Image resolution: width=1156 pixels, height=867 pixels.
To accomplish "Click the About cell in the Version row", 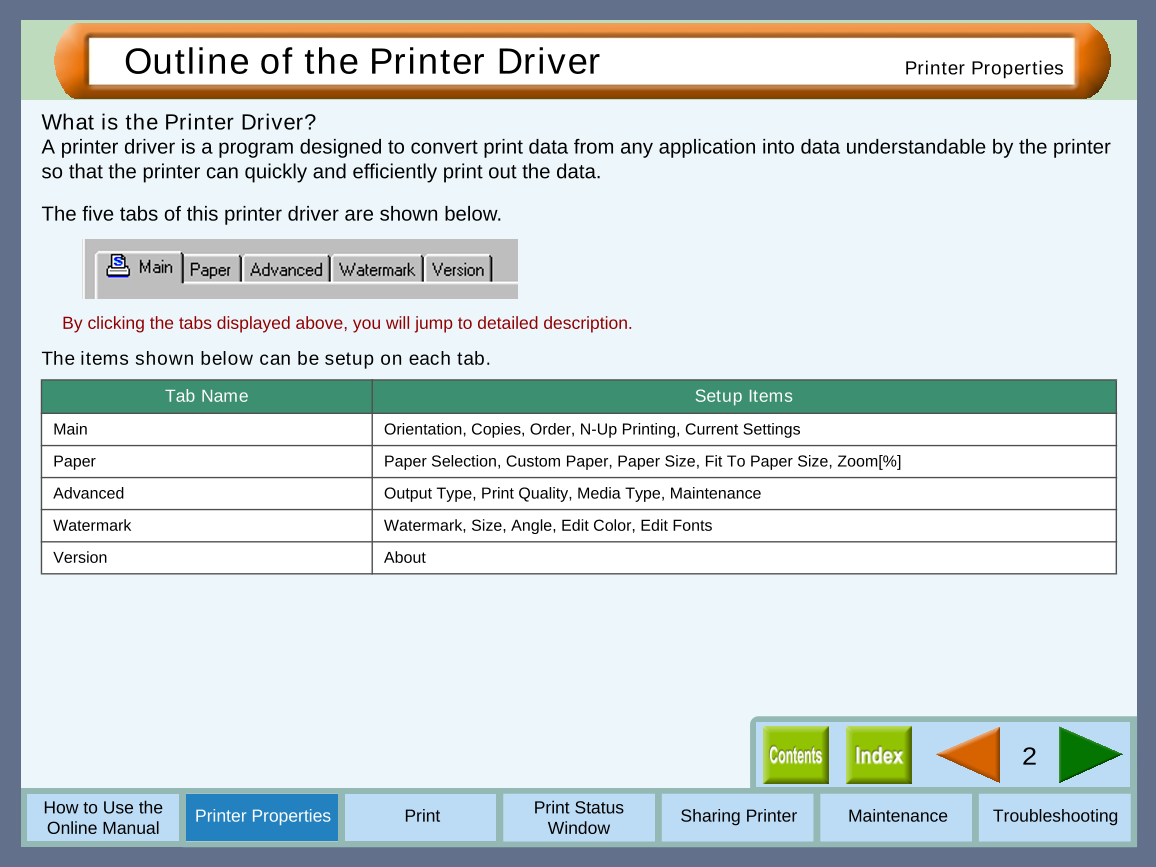I will coord(744,557).
